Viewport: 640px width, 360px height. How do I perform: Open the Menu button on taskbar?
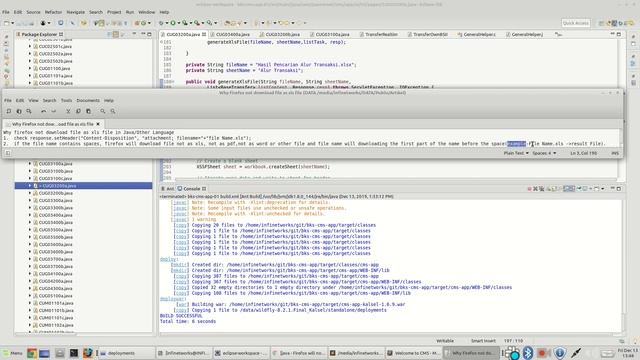pos(12,353)
